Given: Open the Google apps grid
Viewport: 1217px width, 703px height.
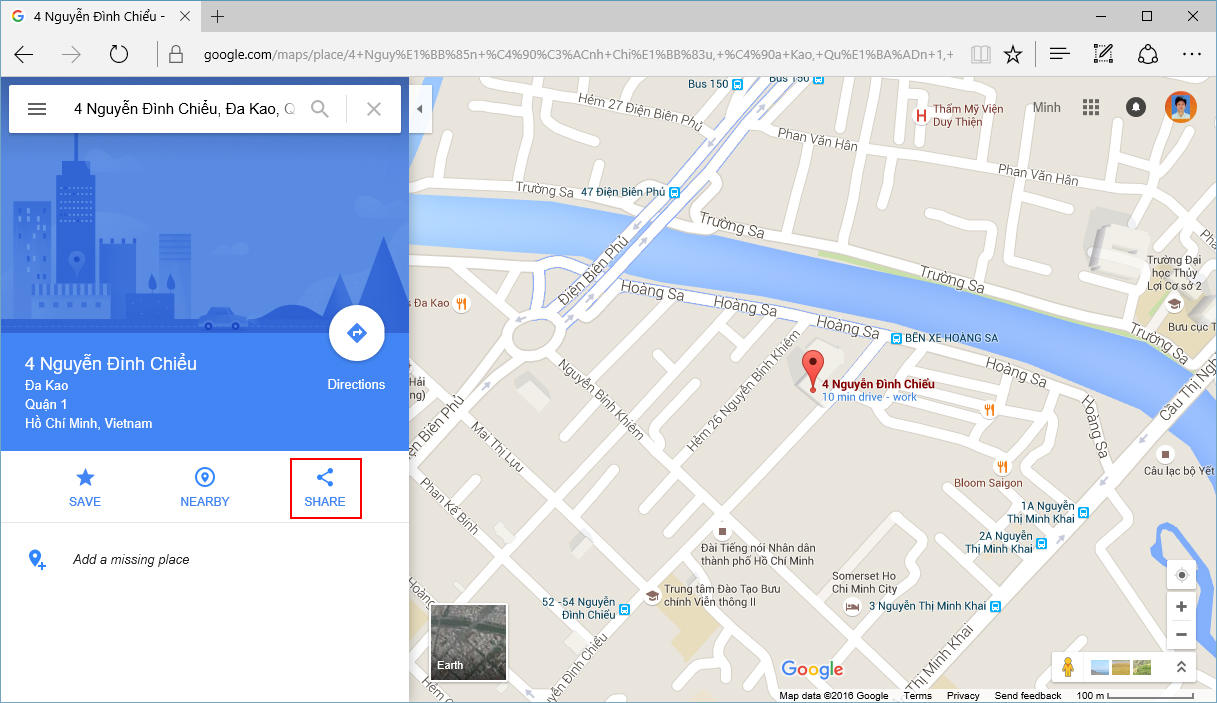Looking at the screenshot, I should click(x=1091, y=107).
